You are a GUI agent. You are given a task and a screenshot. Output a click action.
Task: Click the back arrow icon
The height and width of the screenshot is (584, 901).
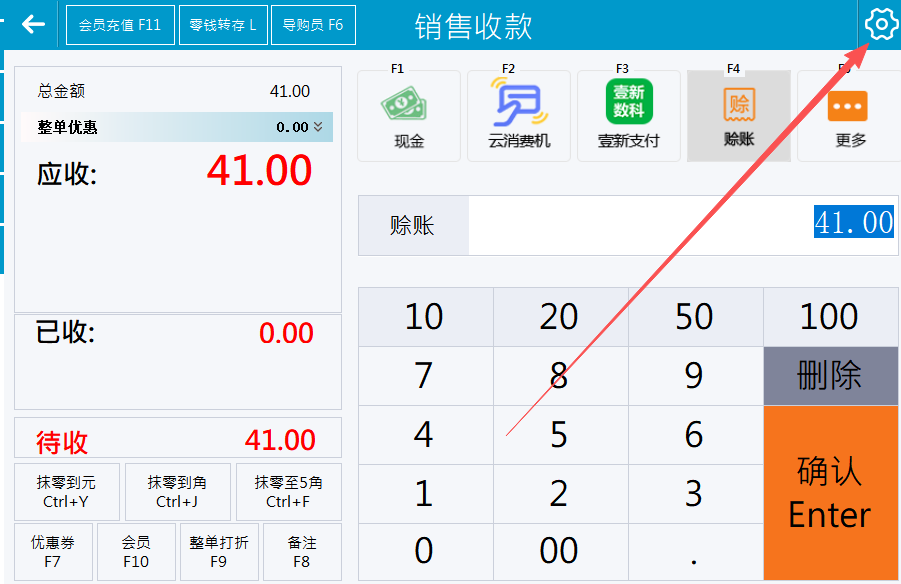[34, 24]
